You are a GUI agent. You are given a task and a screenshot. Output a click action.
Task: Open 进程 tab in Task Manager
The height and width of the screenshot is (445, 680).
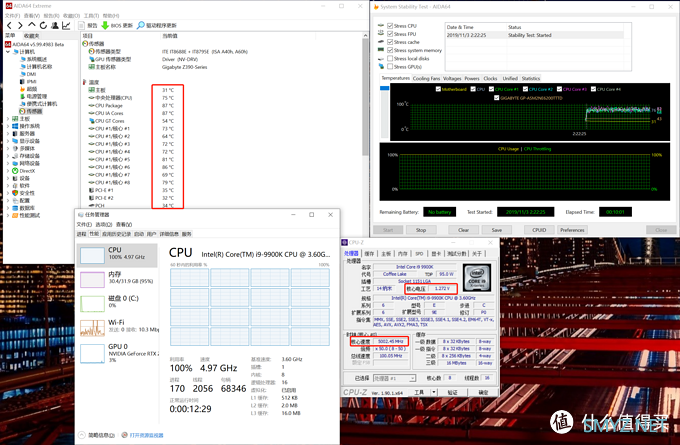pos(82,234)
